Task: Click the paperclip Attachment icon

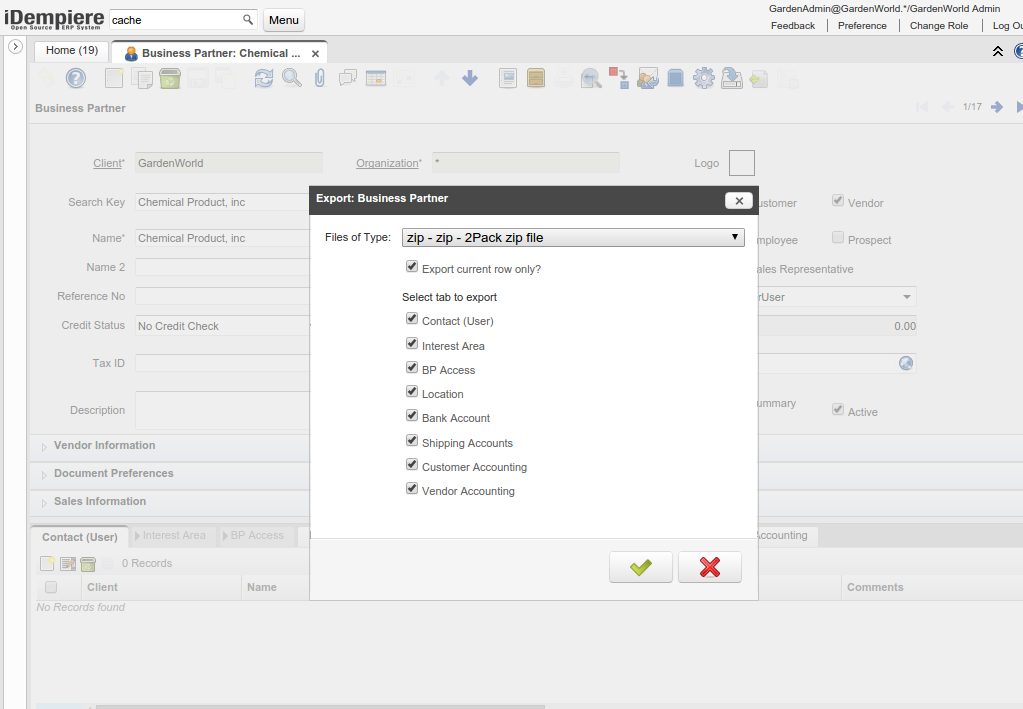Action: pos(319,78)
